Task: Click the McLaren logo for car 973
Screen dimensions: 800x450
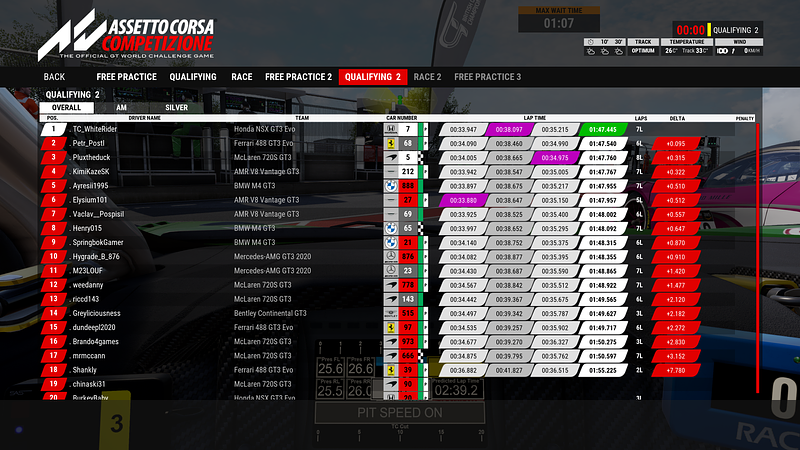Action: (390, 342)
